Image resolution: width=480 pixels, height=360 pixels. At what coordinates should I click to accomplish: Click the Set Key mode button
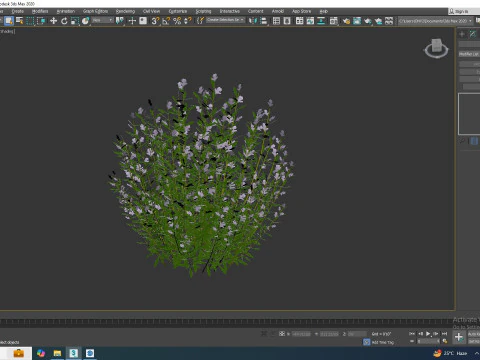point(474,341)
